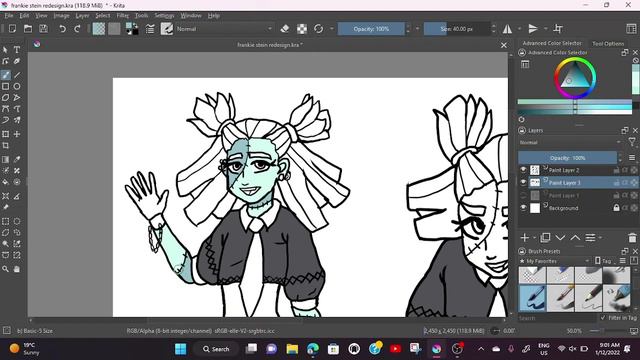The width and height of the screenshot is (640, 360).
Task: Select the Color Sampler eyedropper tool
Action: click(17, 160)
